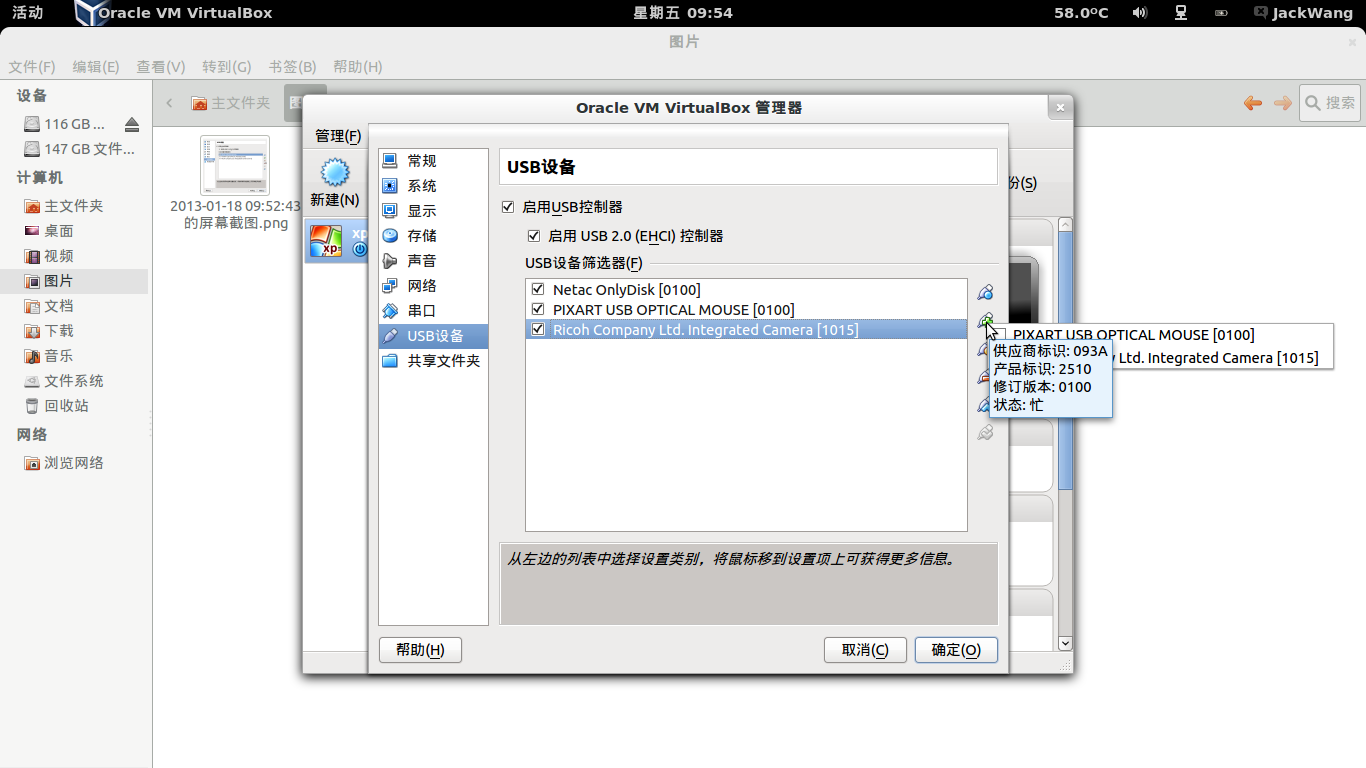Click the 新建(N) toolbar icon in VirtualBox
The image size is (1366, 768).
click(x=334, y=182)
